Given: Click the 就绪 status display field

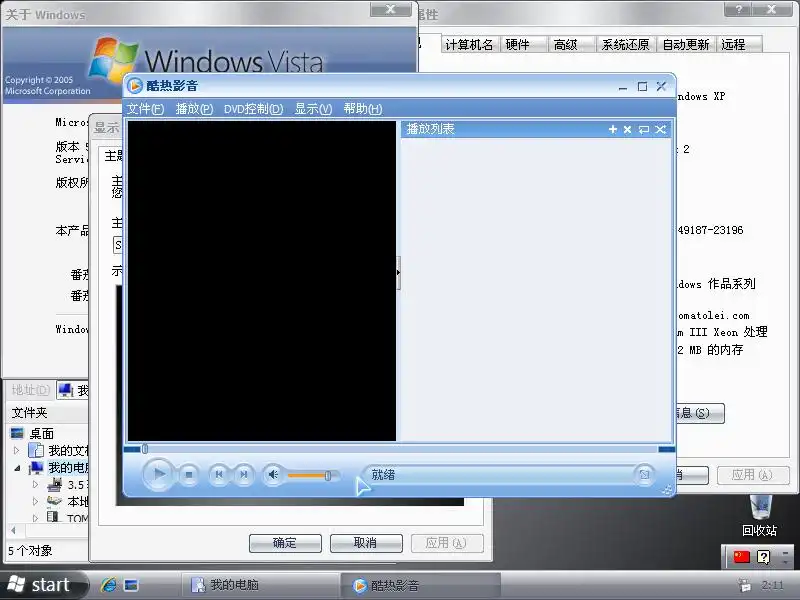Looking at the screenshot, I should coord(497,475).
